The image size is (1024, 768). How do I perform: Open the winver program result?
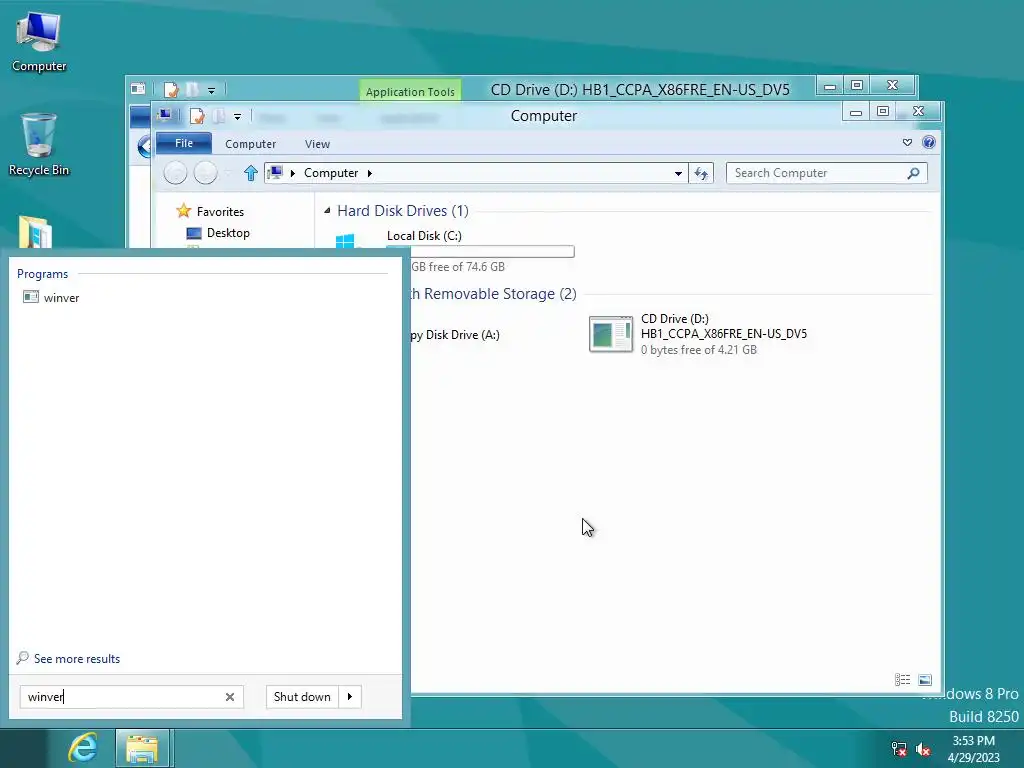(x=61, y=298)
